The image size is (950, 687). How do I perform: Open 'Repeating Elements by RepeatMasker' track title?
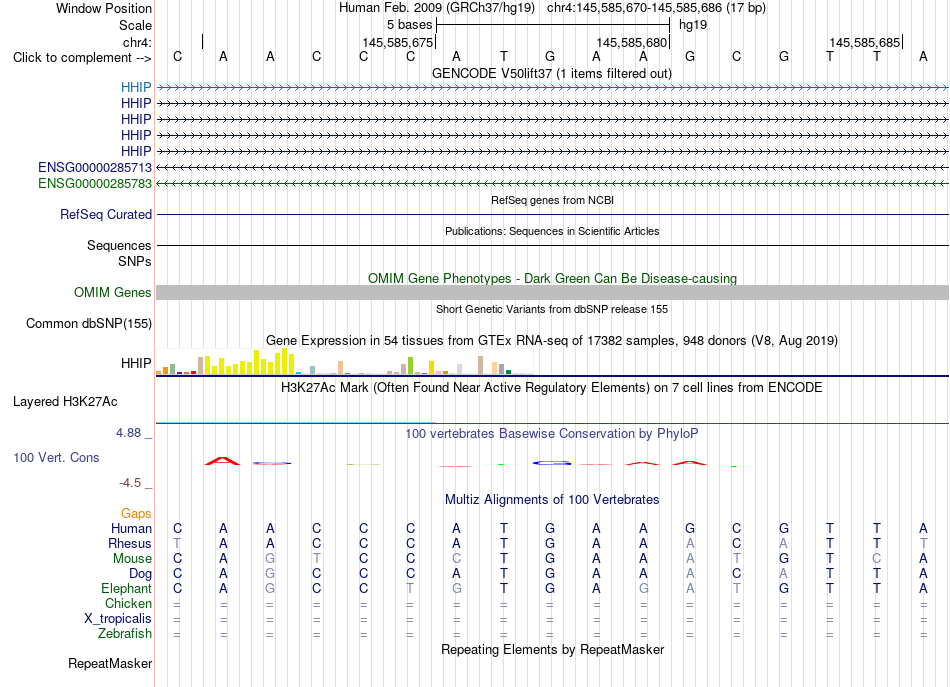click(552, 649)
